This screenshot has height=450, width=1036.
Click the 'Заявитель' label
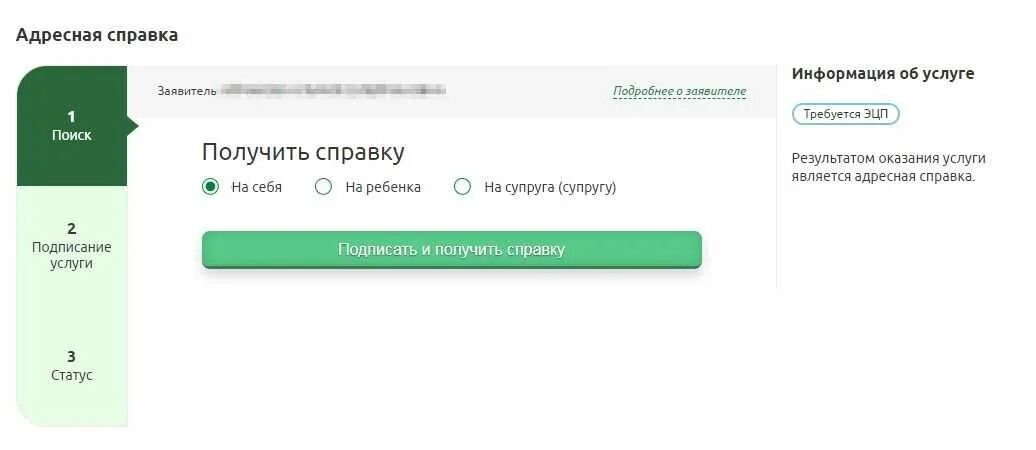(x=186, y=91)
